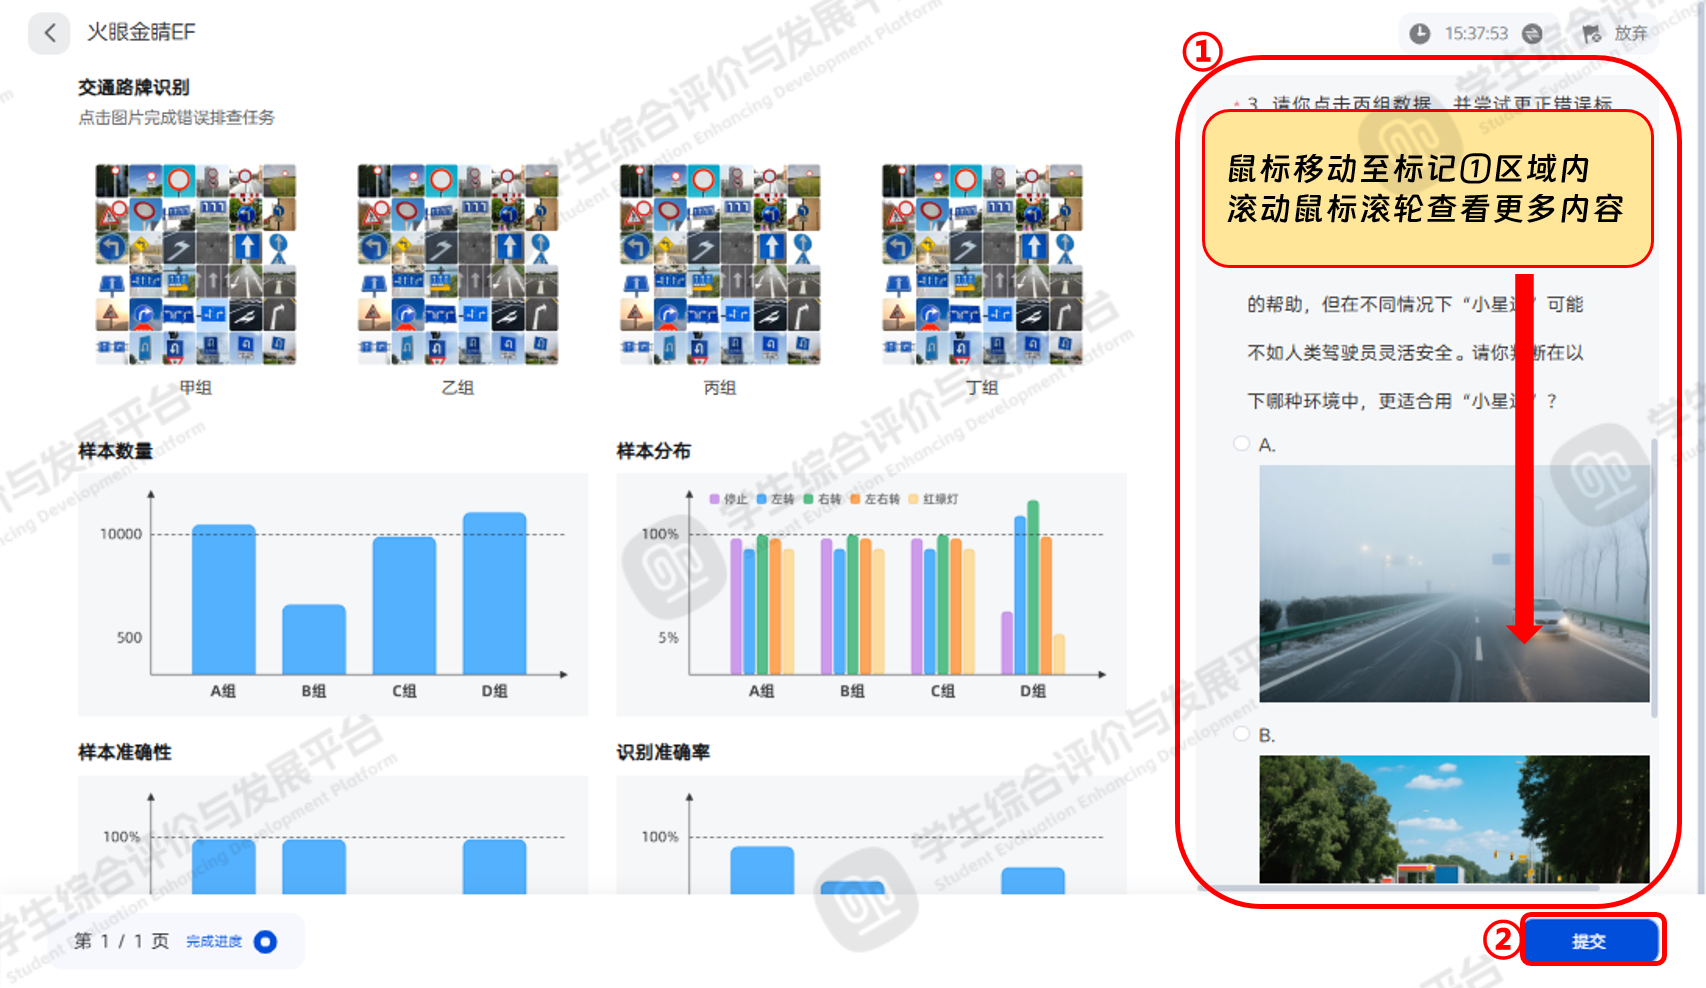Open the 甲组 traffic sign image set
The image size is (1706, 988).
(196, 264)
